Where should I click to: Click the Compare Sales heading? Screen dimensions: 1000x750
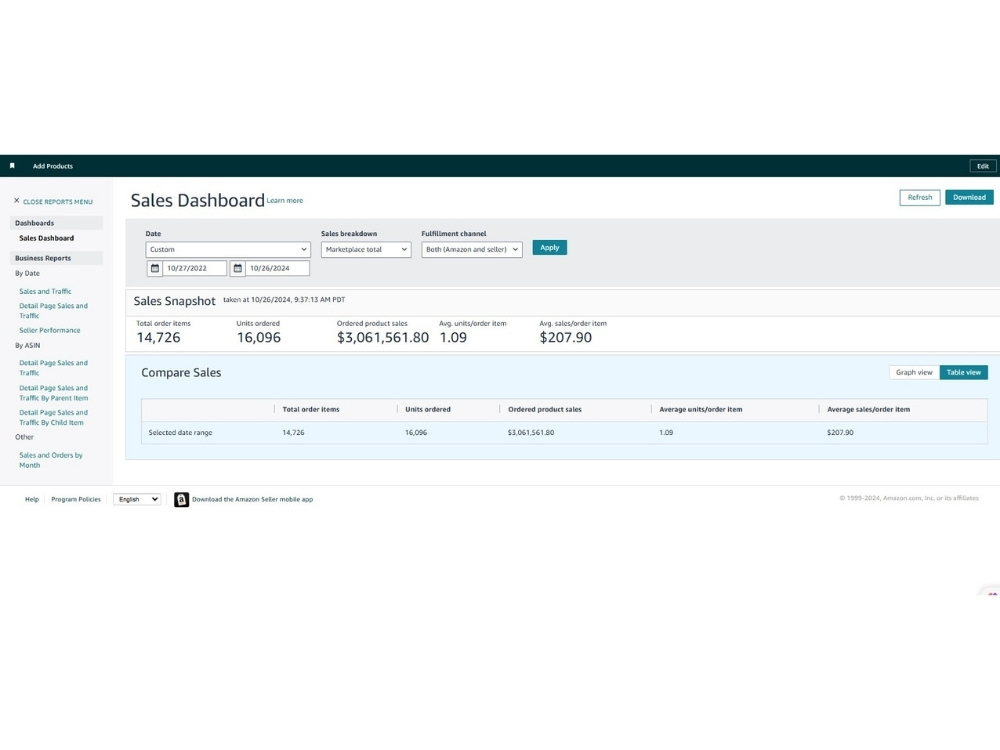pos(181,372)
